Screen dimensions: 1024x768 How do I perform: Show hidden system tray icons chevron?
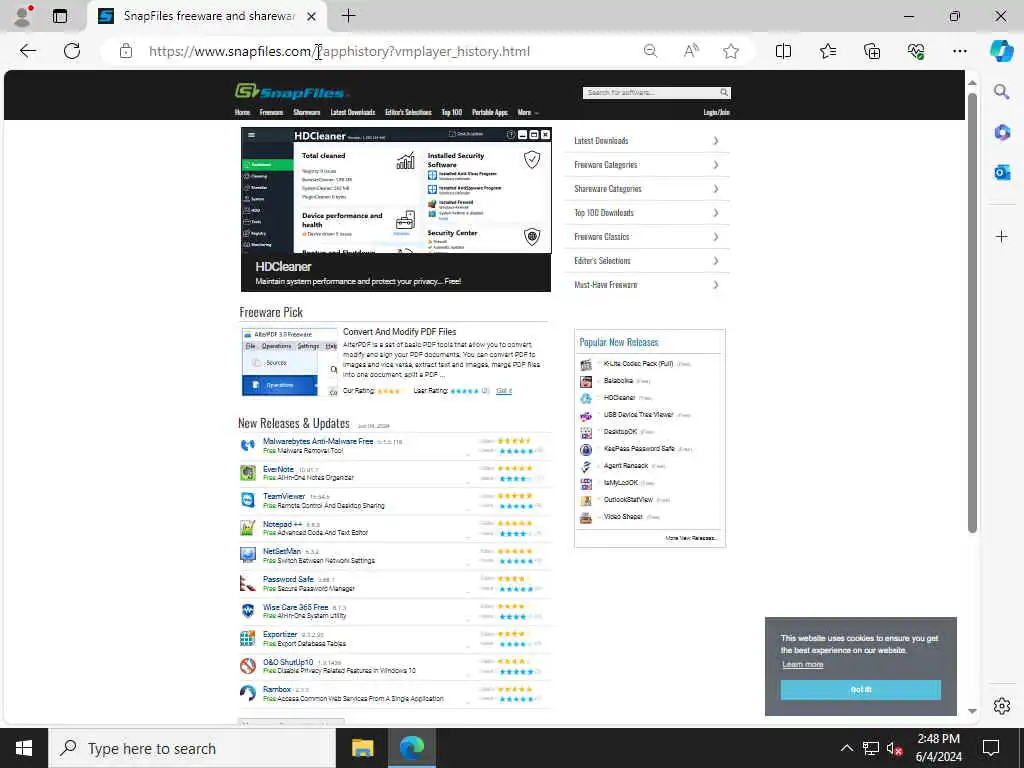pos(846,748)
